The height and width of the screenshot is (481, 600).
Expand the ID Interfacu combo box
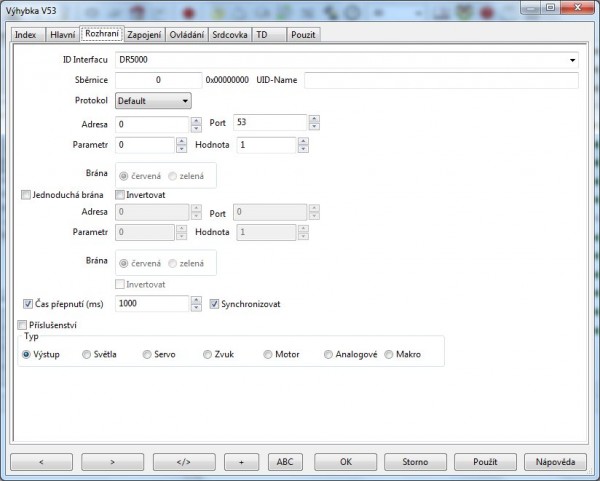click(x=573, y=60)
